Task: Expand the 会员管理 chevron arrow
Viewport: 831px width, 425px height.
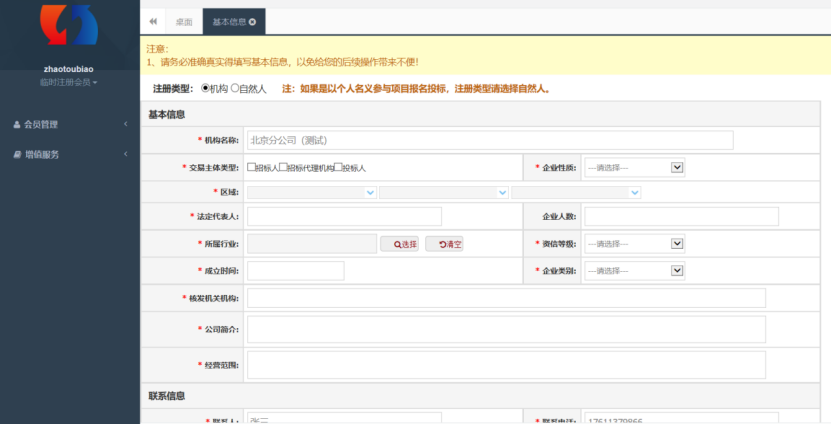Action: click(125, 124)
